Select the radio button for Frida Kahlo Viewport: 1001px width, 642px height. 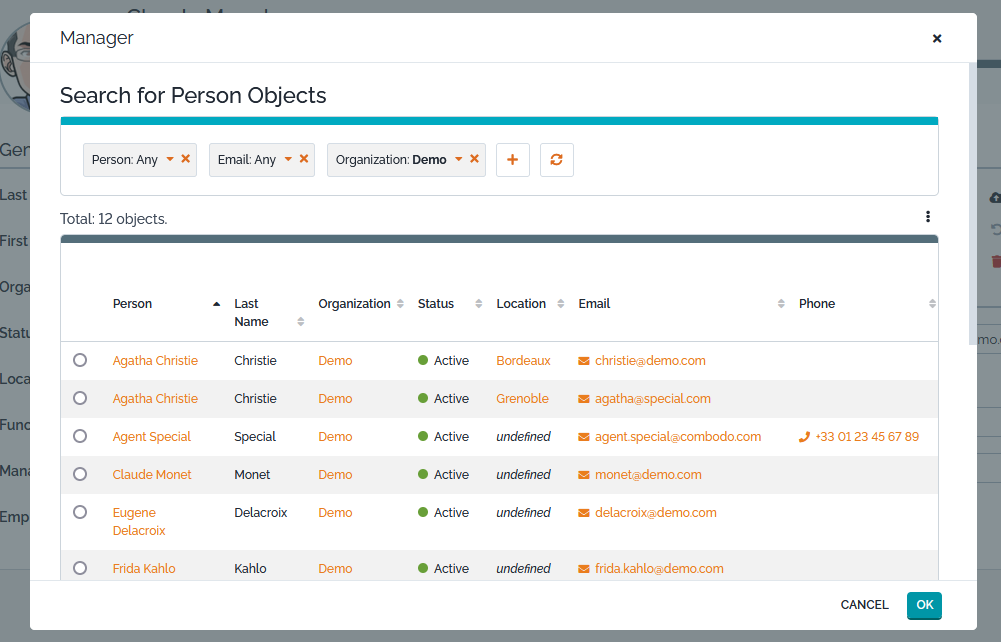tap(80, 567)
